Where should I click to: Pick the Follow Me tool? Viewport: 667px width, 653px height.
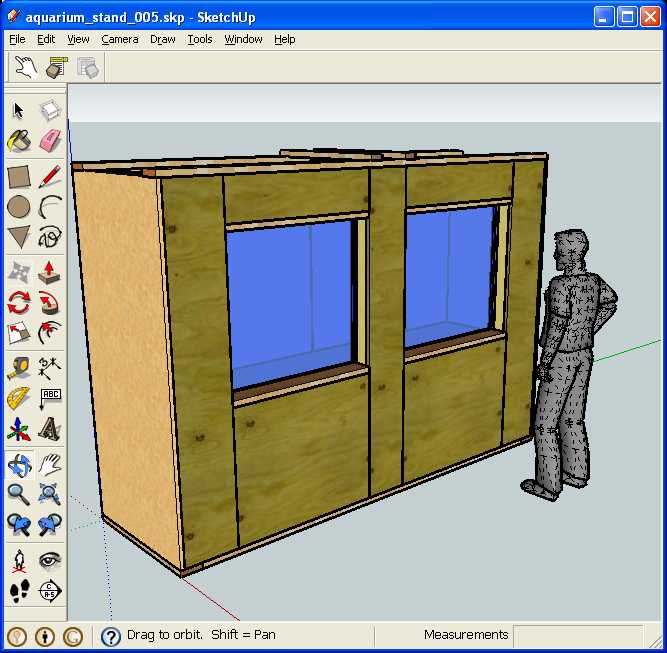50,302
